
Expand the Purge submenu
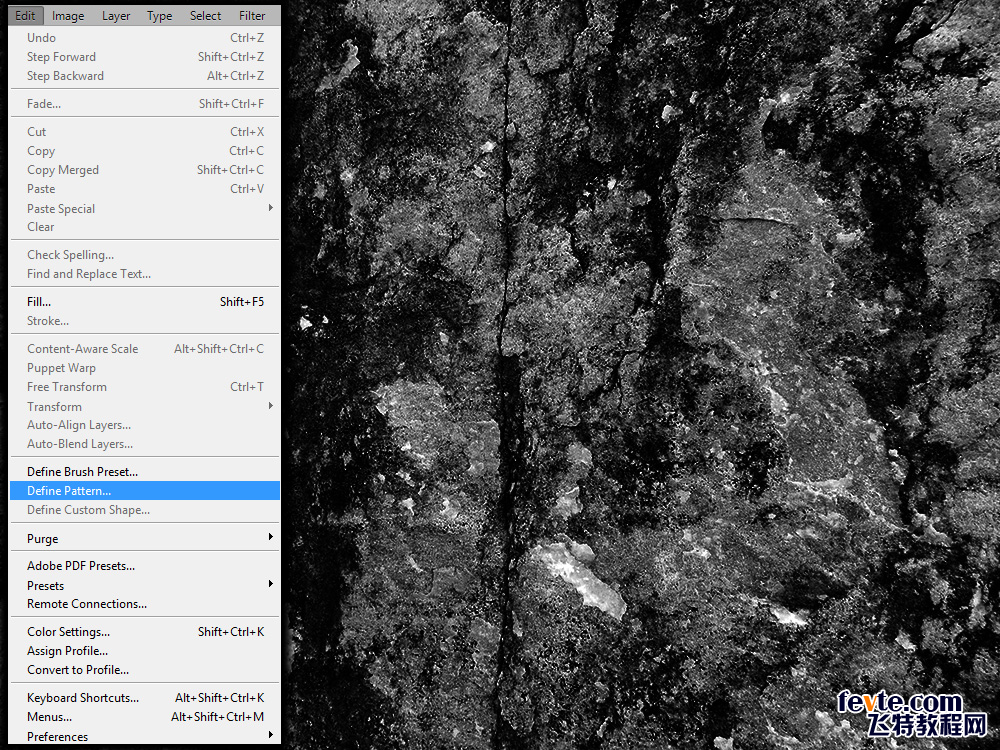[x=145, y=538]
